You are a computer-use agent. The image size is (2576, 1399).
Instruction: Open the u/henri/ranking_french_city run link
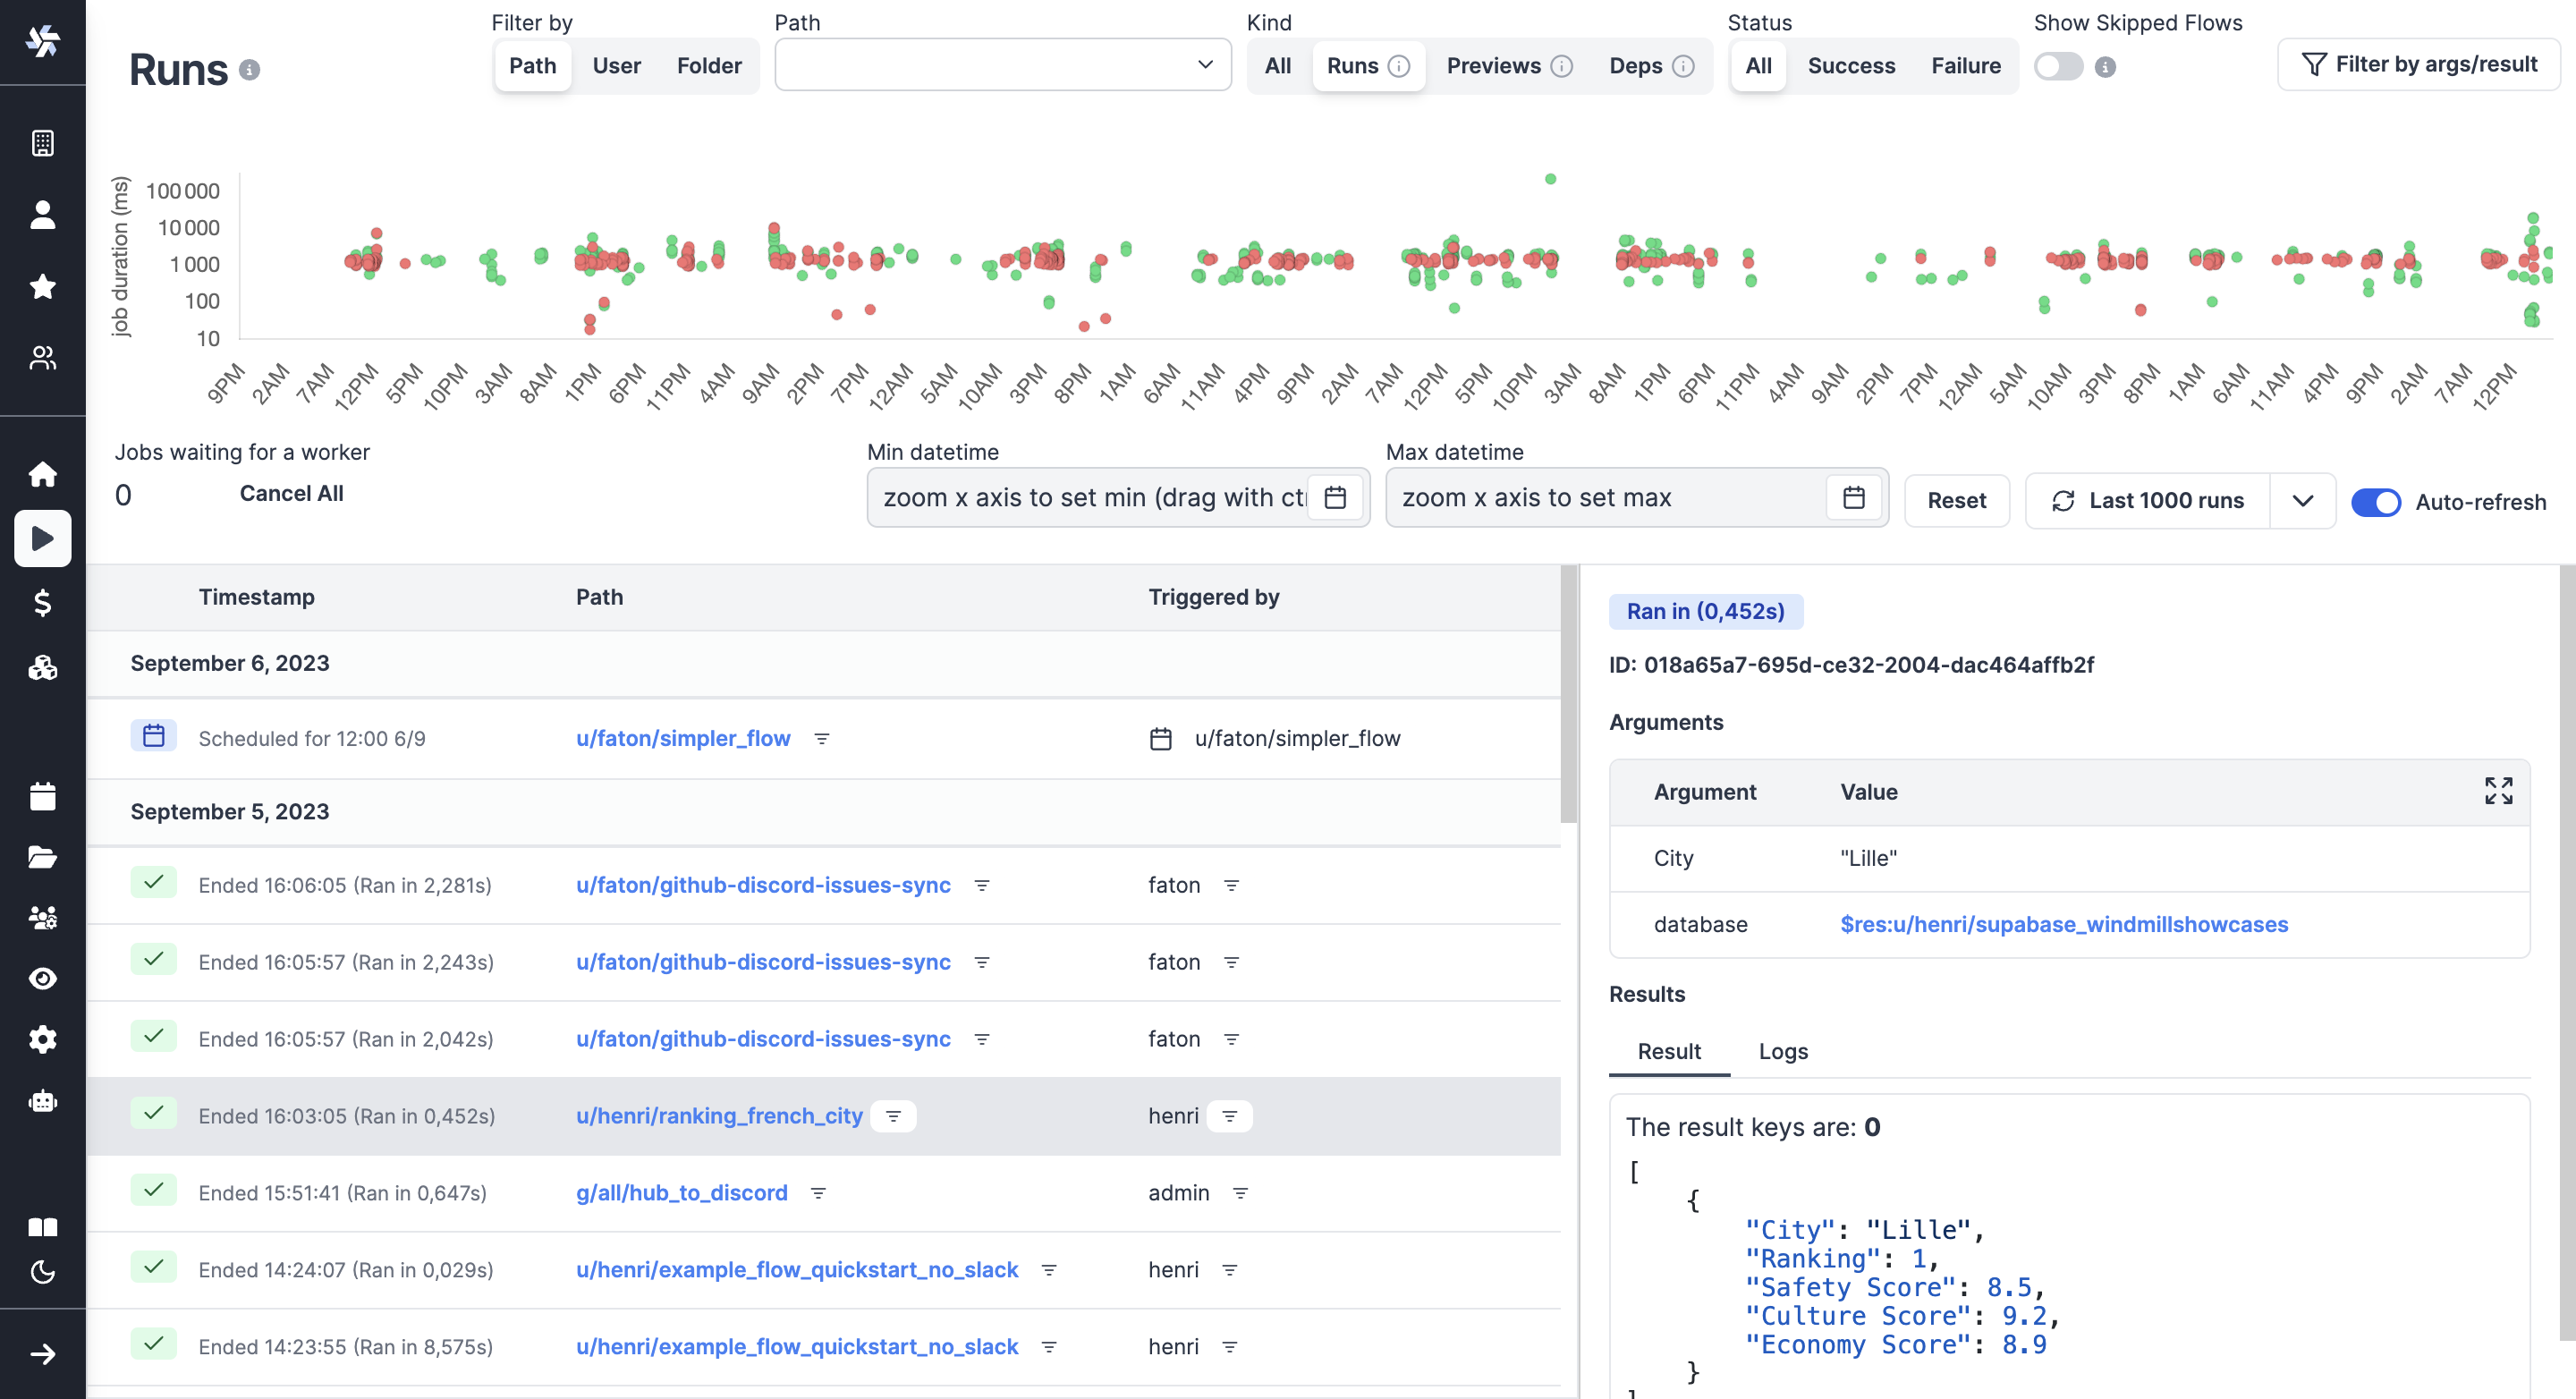click(720, 1116)
